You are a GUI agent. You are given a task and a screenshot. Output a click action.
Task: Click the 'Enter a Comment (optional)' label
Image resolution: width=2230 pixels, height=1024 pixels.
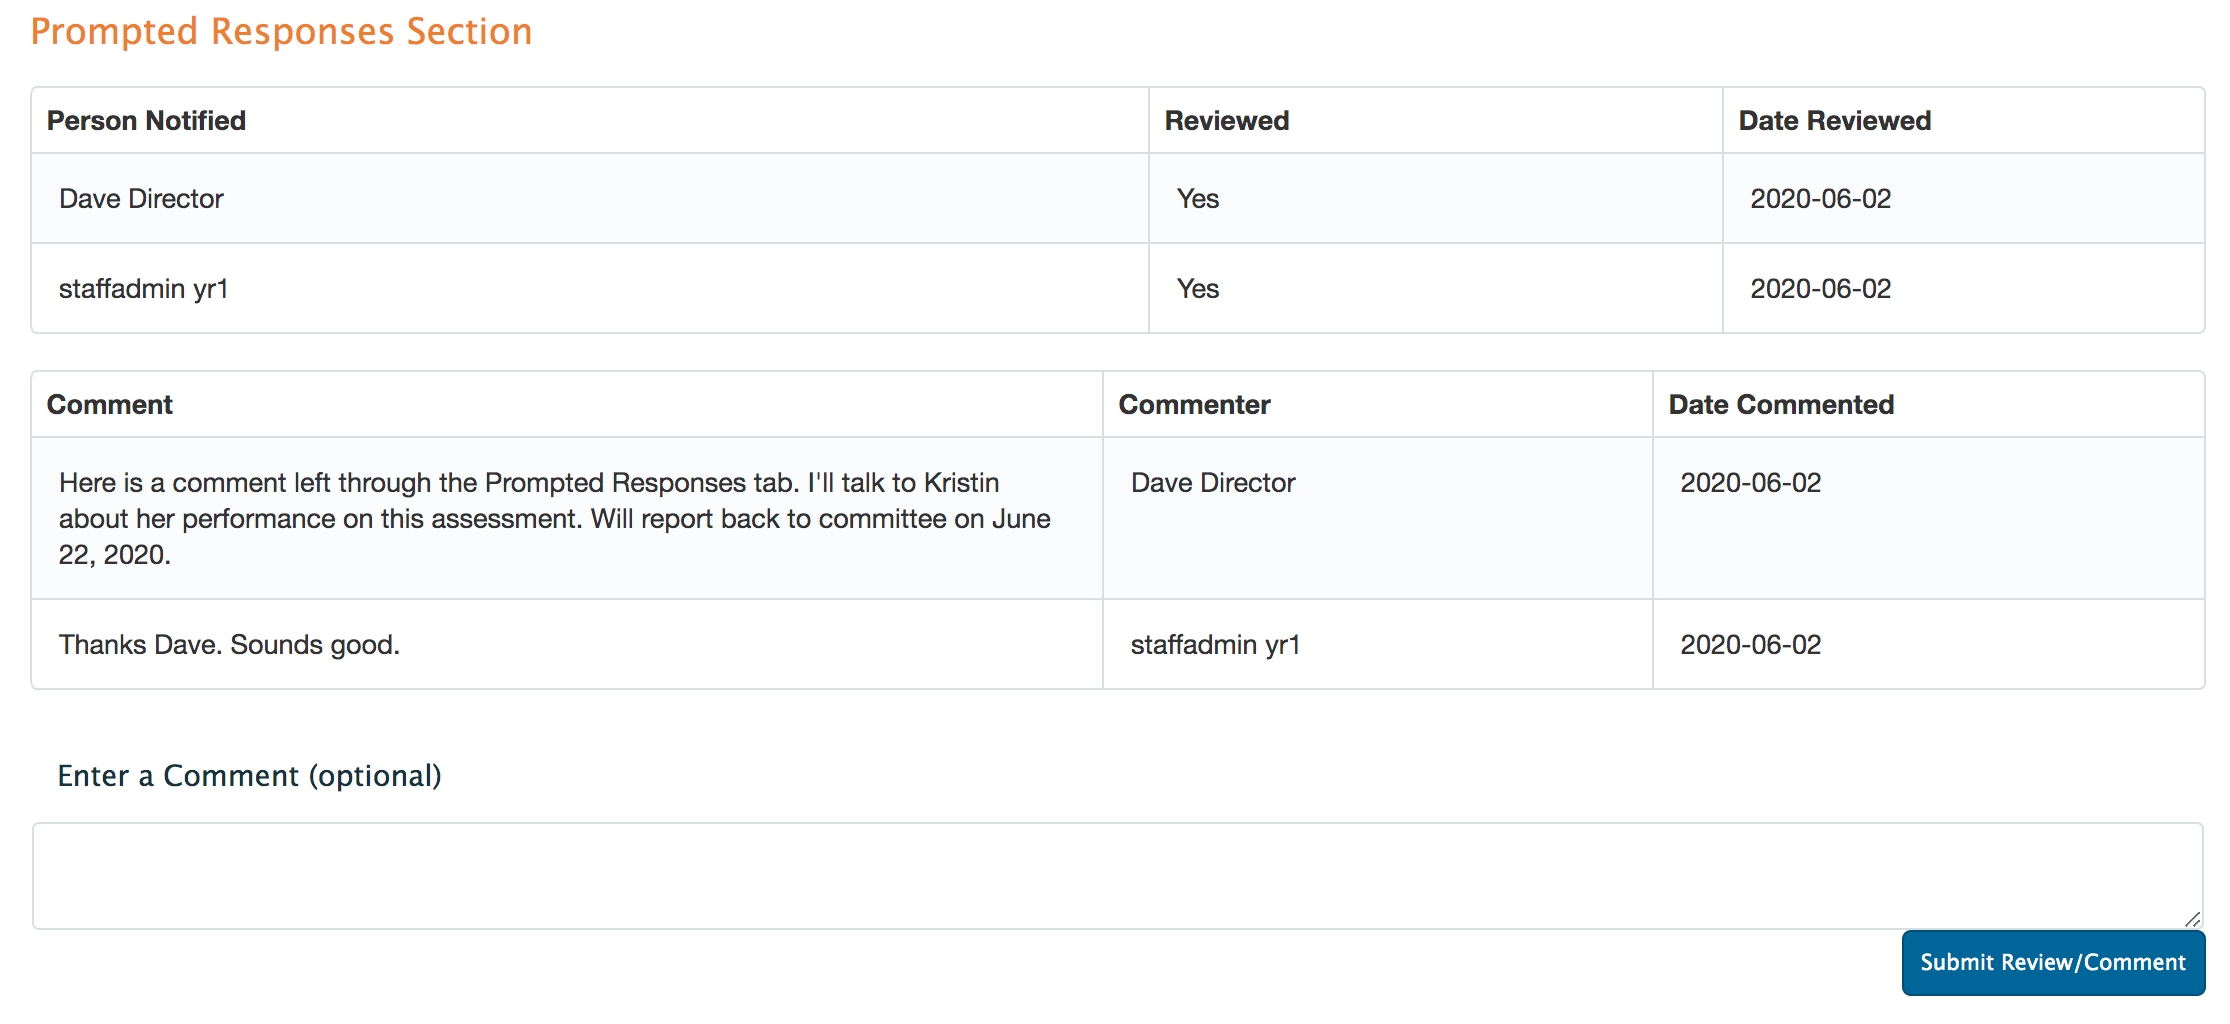pos(249,776)
